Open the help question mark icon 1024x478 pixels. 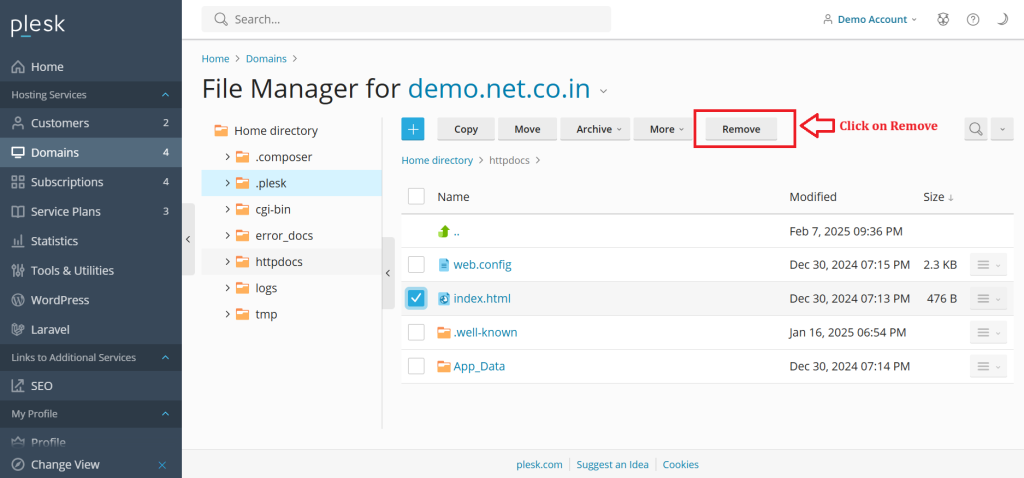coord(973,20)
